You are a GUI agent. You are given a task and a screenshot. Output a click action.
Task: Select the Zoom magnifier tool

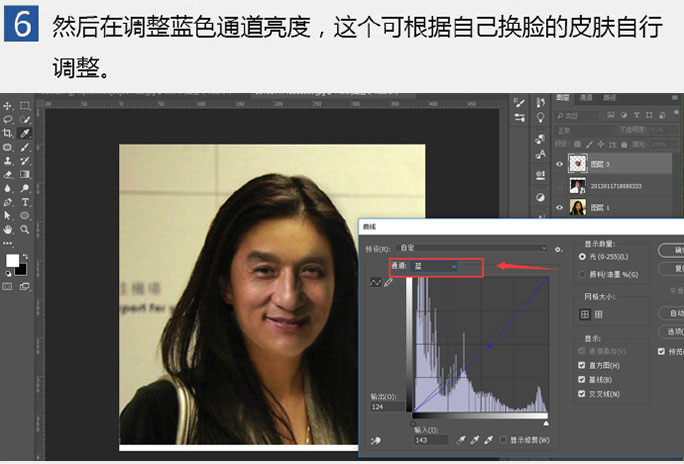pyautogui.click(x=25, y=229)
